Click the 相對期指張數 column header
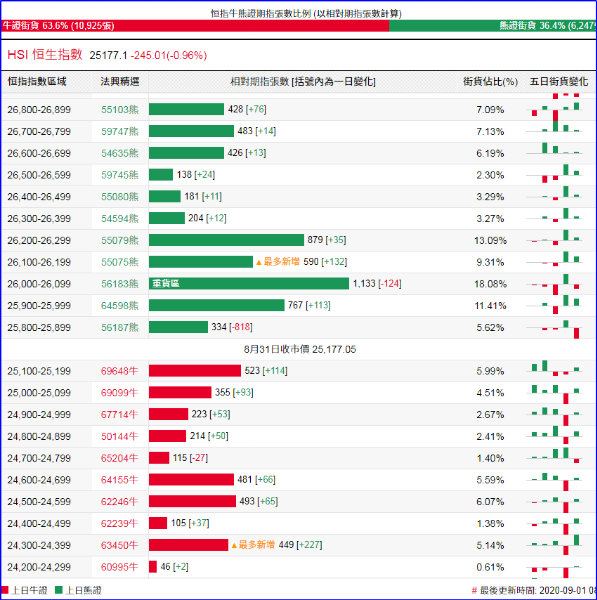The image size is (597, 600). (x=303, y=82)
